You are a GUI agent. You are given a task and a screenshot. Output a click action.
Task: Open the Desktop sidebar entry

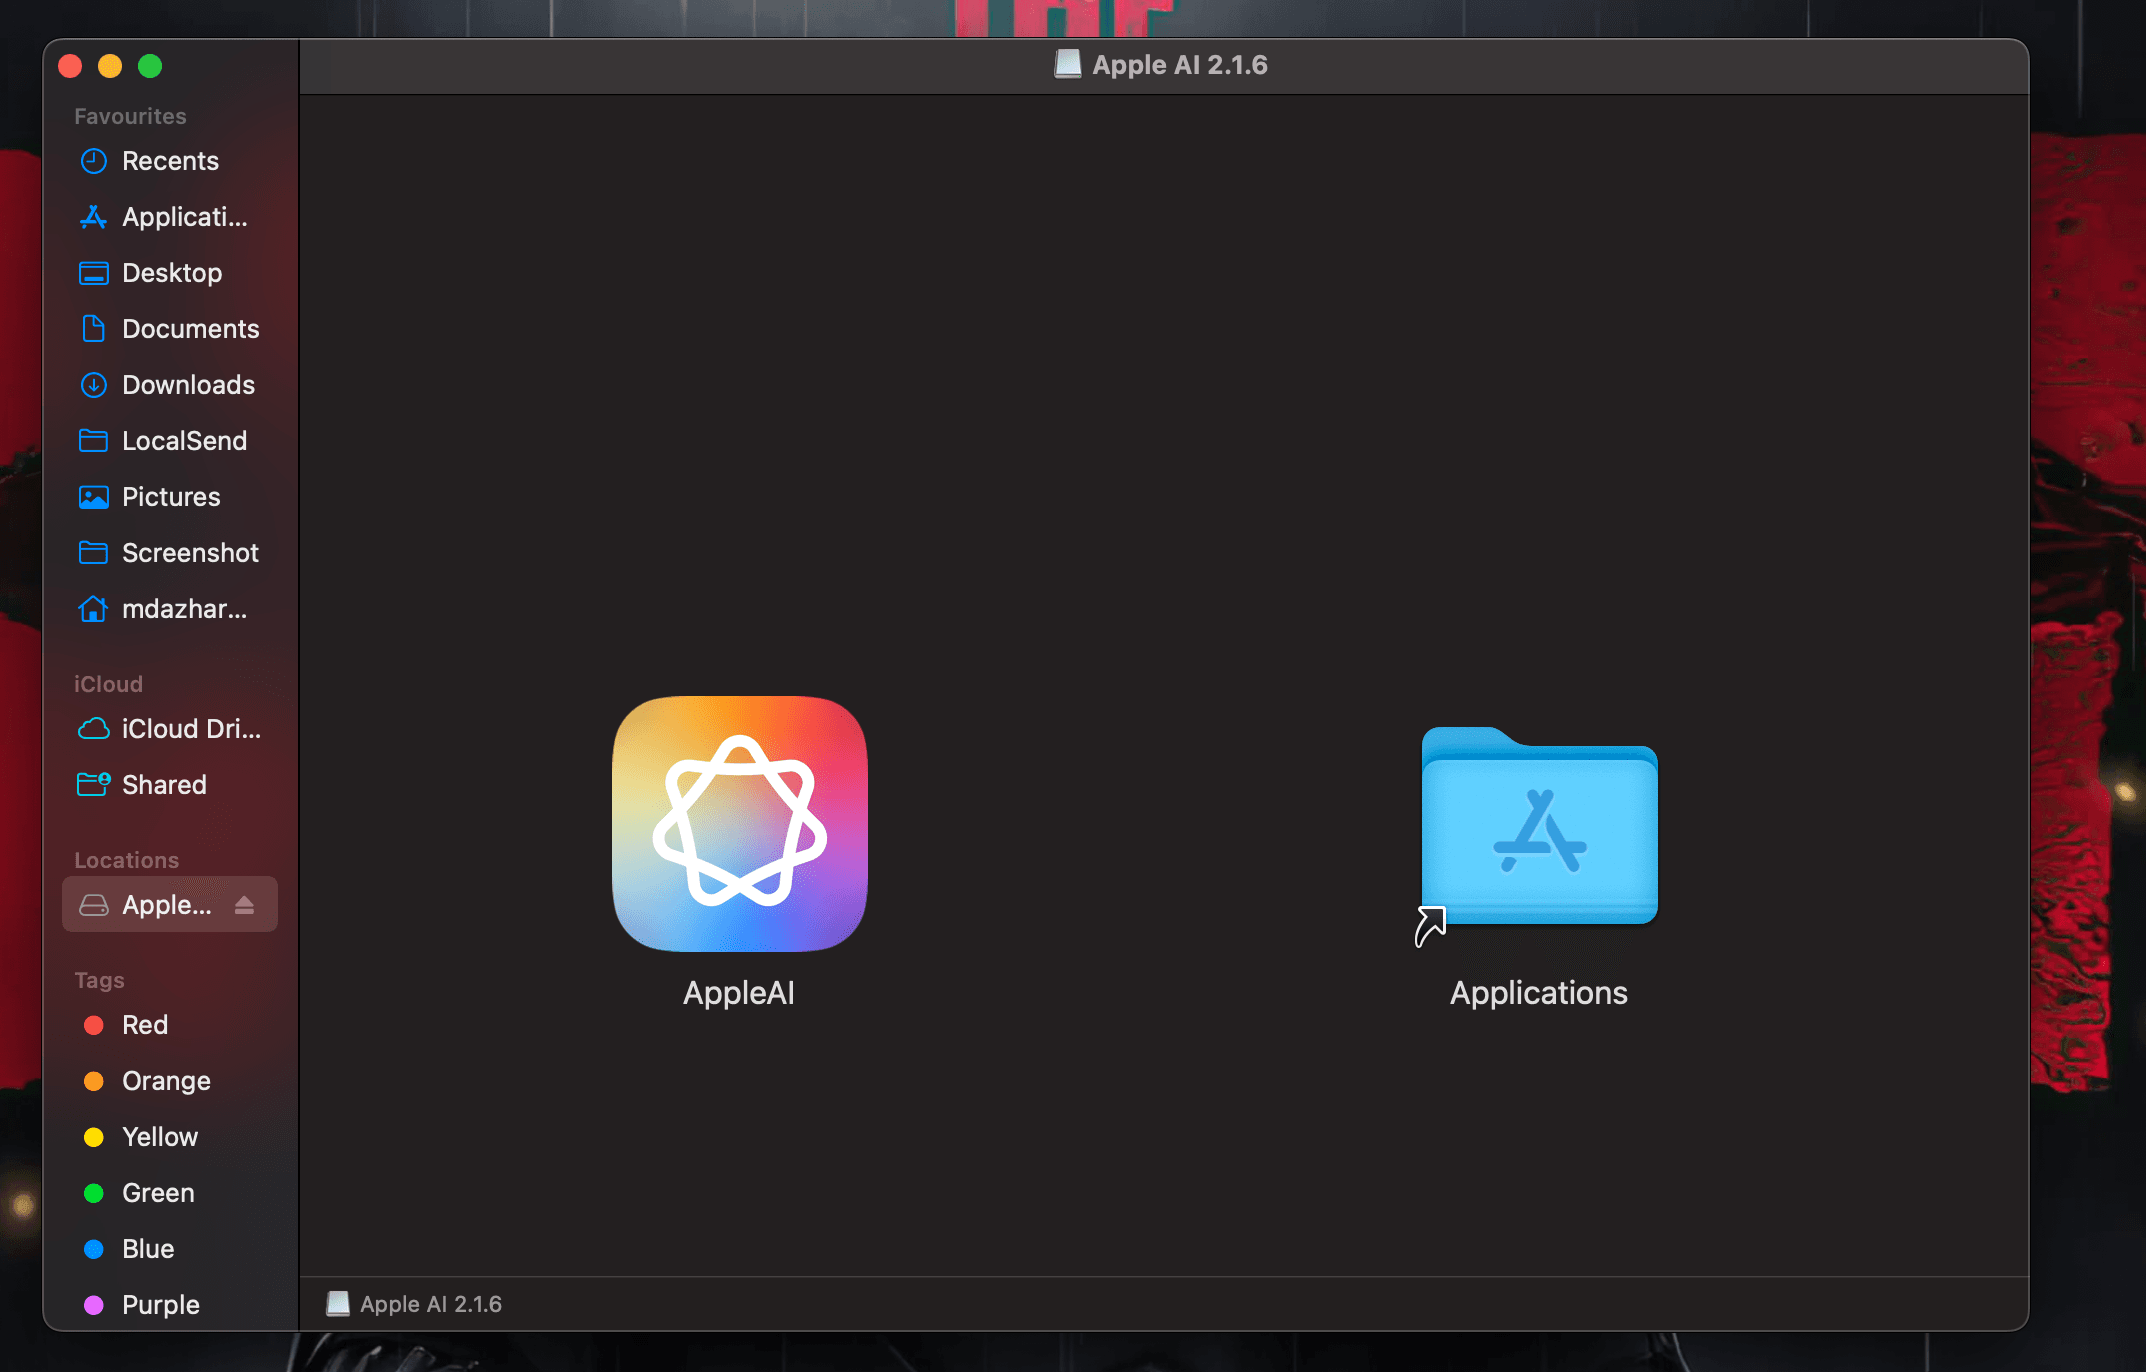(172, 273)
